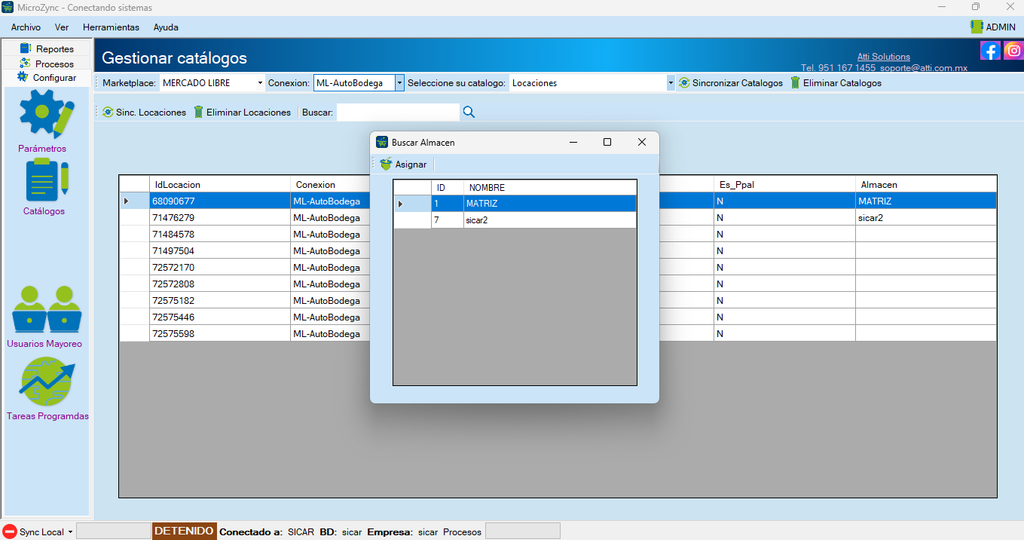Screen dimensions: 1024x540
Task: Expand the Seleccione su catalogo dropdown
Action: coord(670,83)
